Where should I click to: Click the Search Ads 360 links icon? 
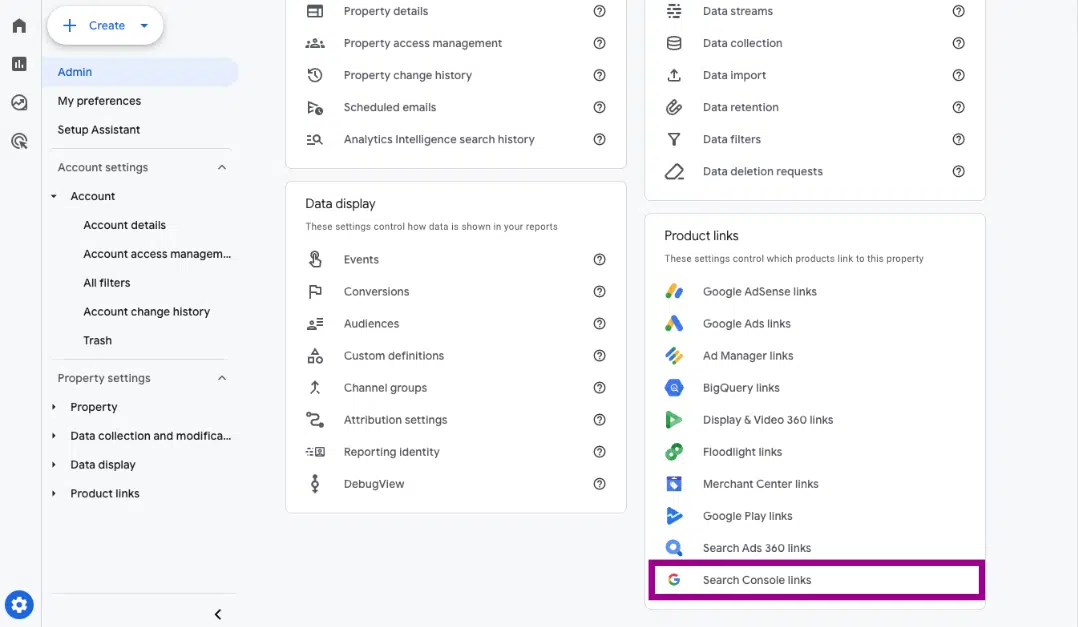[671, 547]
